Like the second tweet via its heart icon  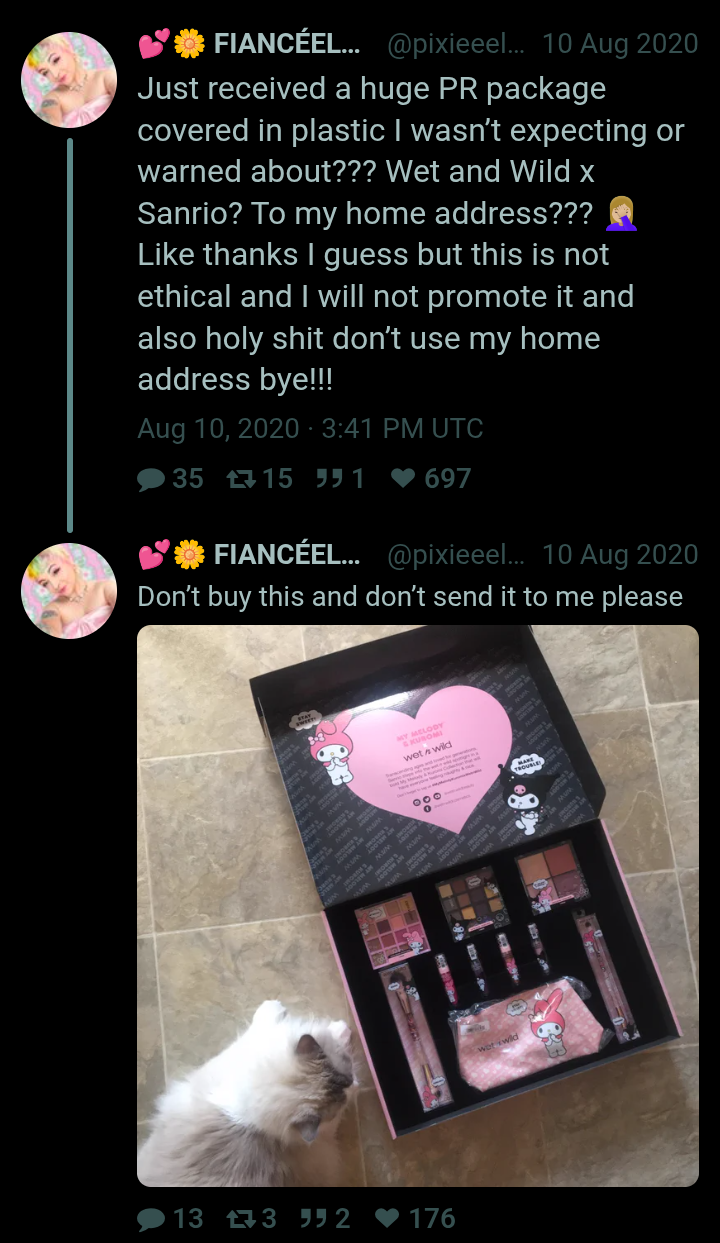[389, 1218]
